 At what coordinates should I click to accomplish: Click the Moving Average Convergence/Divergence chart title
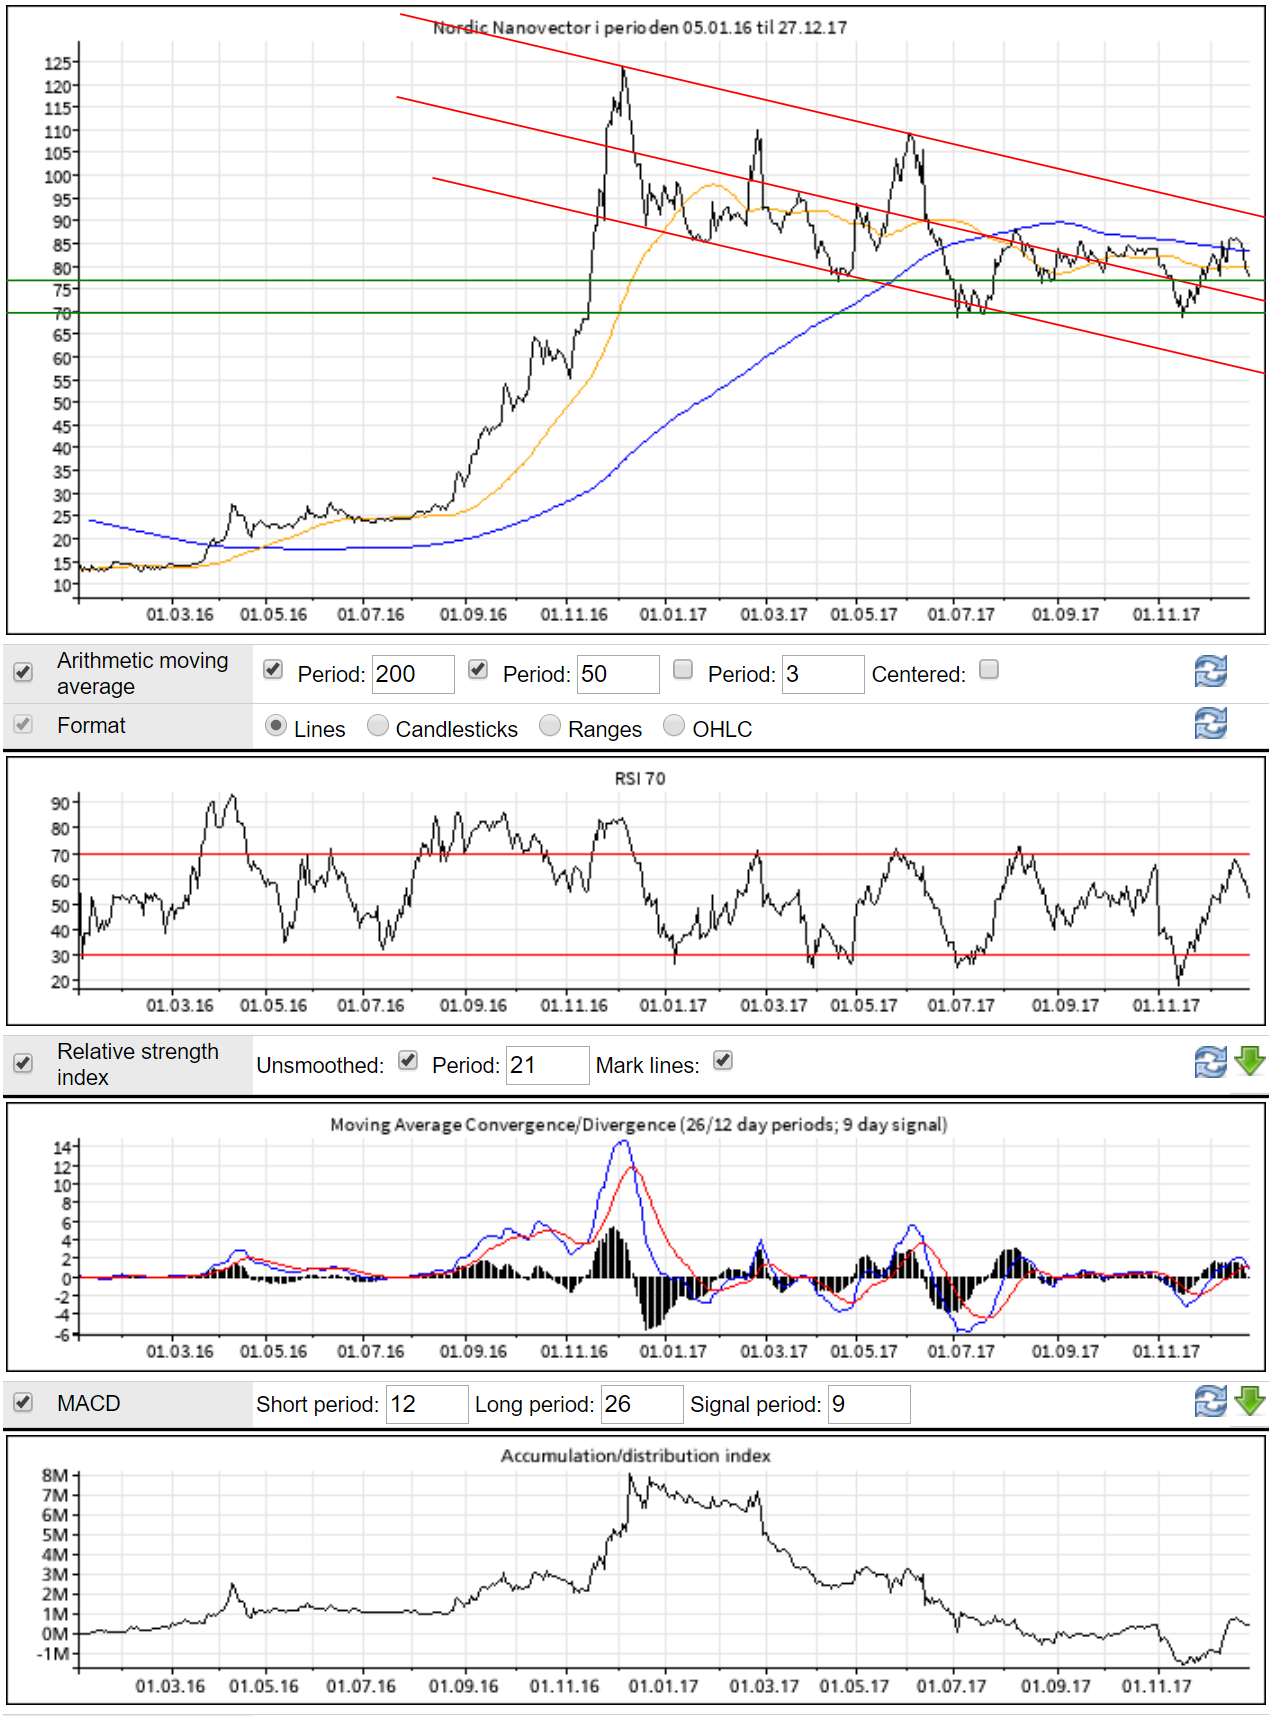tap(639, 1124)
